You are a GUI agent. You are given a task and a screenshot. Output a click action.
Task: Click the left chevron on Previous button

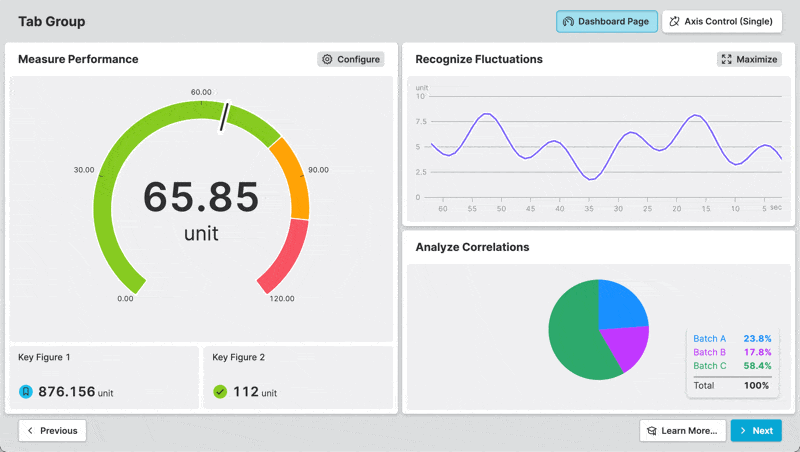(30, 431)
